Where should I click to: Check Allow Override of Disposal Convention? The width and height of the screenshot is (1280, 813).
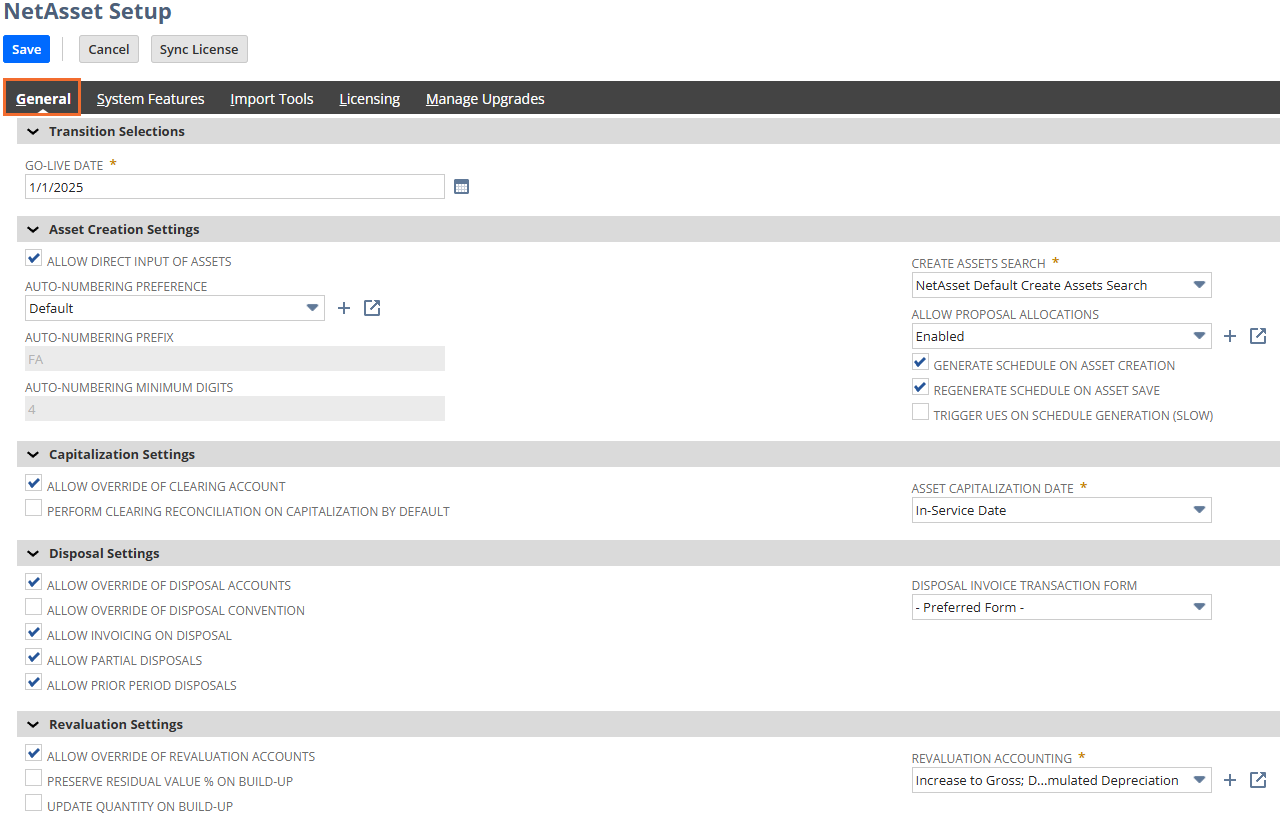(x=34, y=608)
